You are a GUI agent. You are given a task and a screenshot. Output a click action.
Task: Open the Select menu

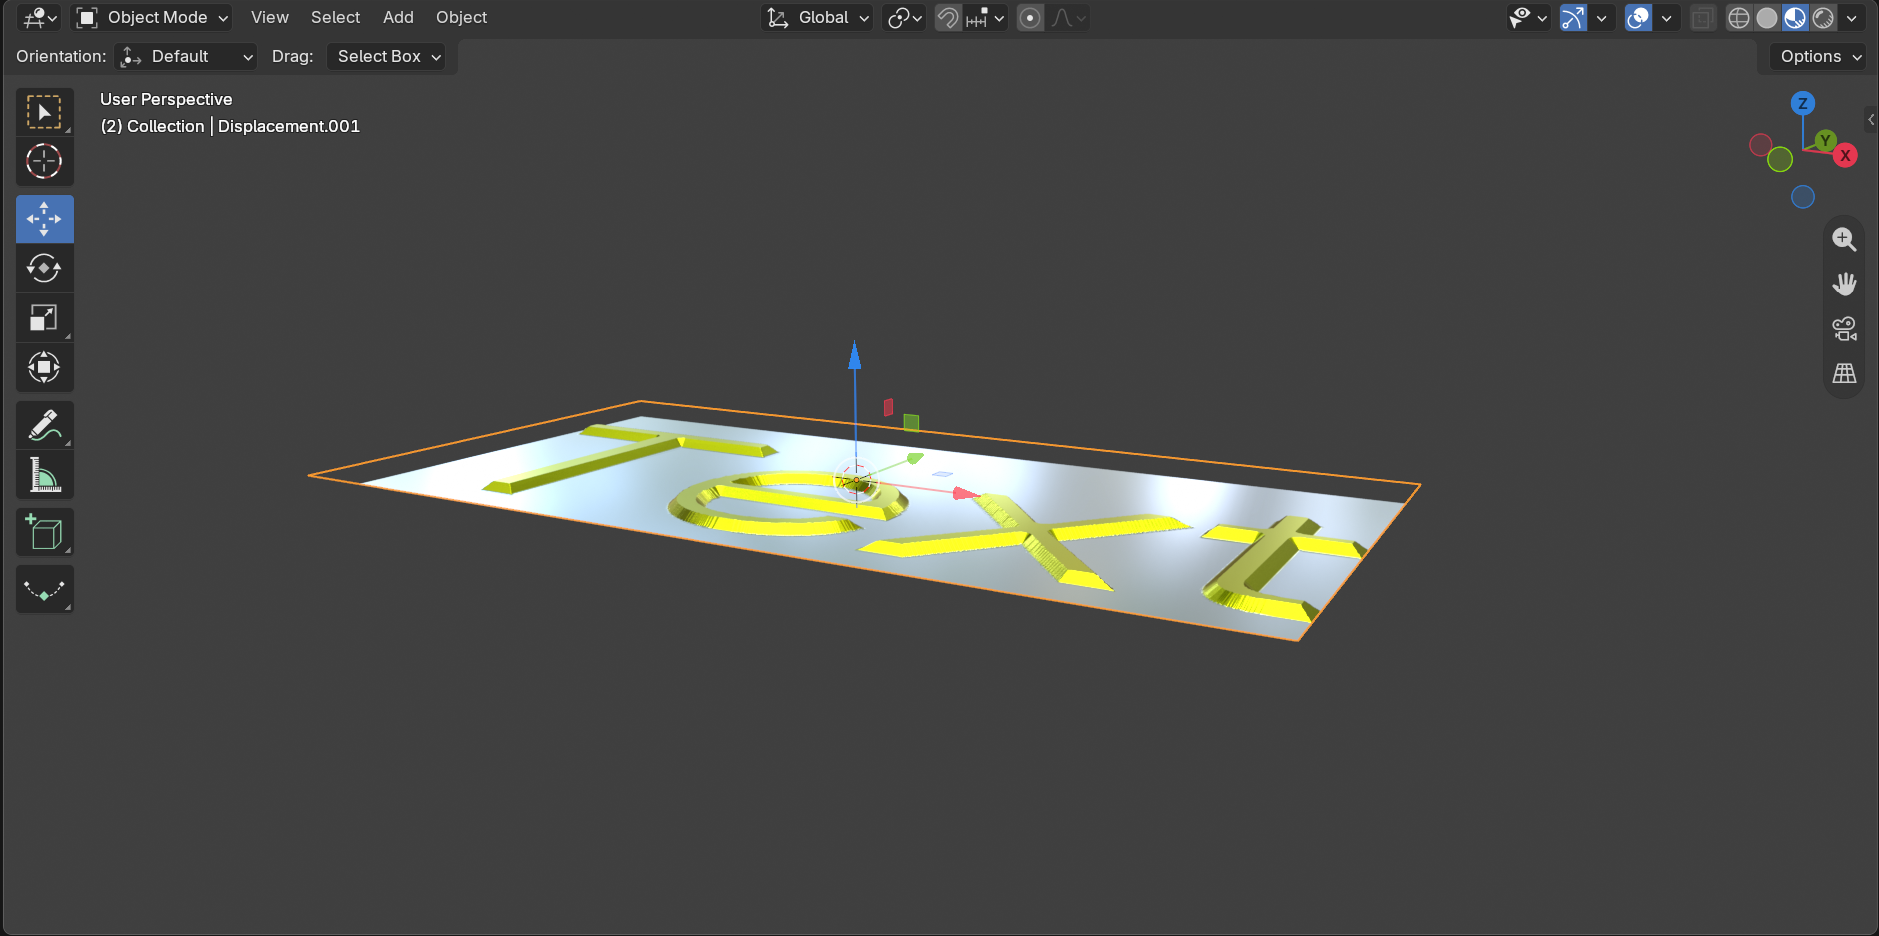pos(335,18)
